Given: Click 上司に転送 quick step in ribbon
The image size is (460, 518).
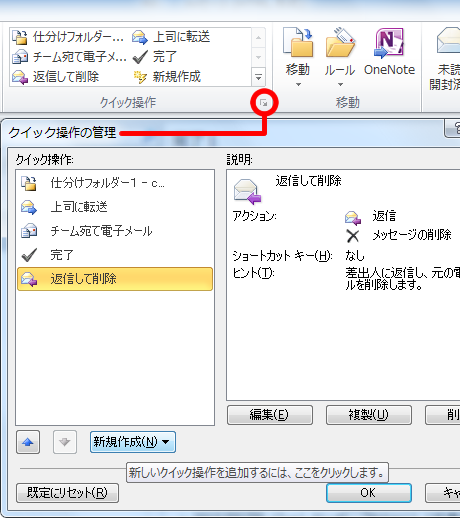Looking at the screenshot, I should (171, 37).
